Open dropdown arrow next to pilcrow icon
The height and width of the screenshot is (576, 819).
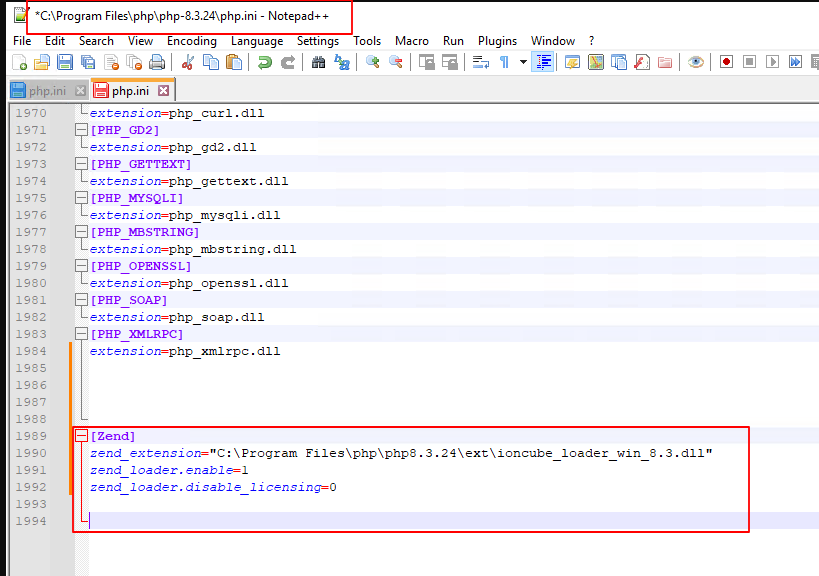pos(522,62)
